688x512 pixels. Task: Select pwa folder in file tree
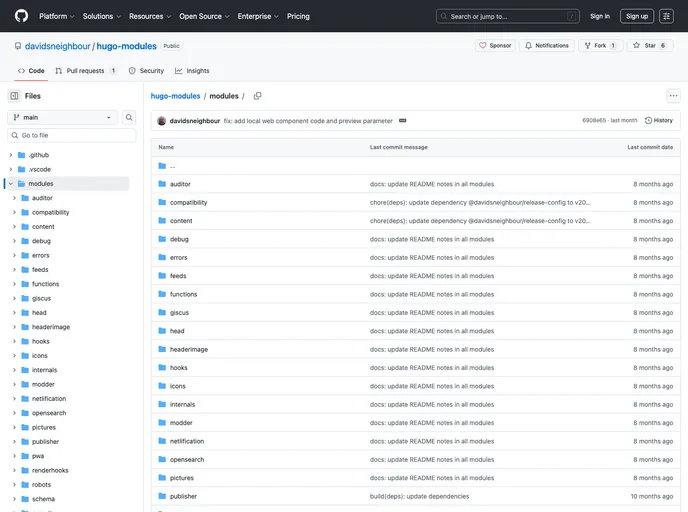38,456
